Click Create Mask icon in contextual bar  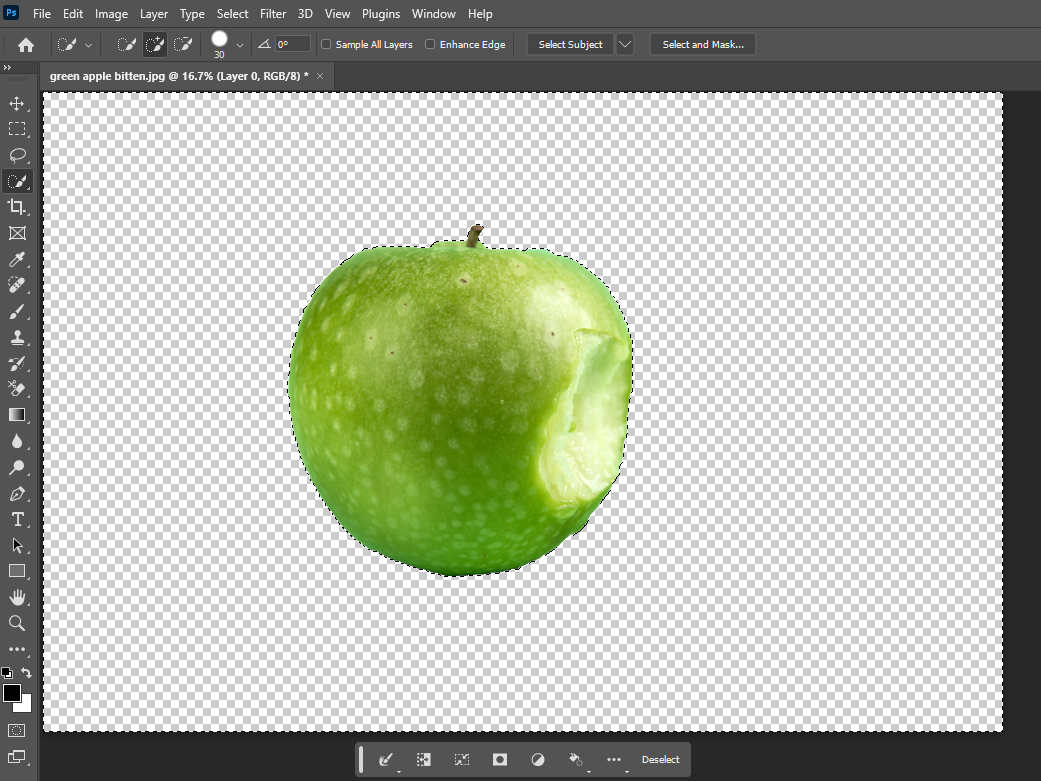tap(500, 760)
